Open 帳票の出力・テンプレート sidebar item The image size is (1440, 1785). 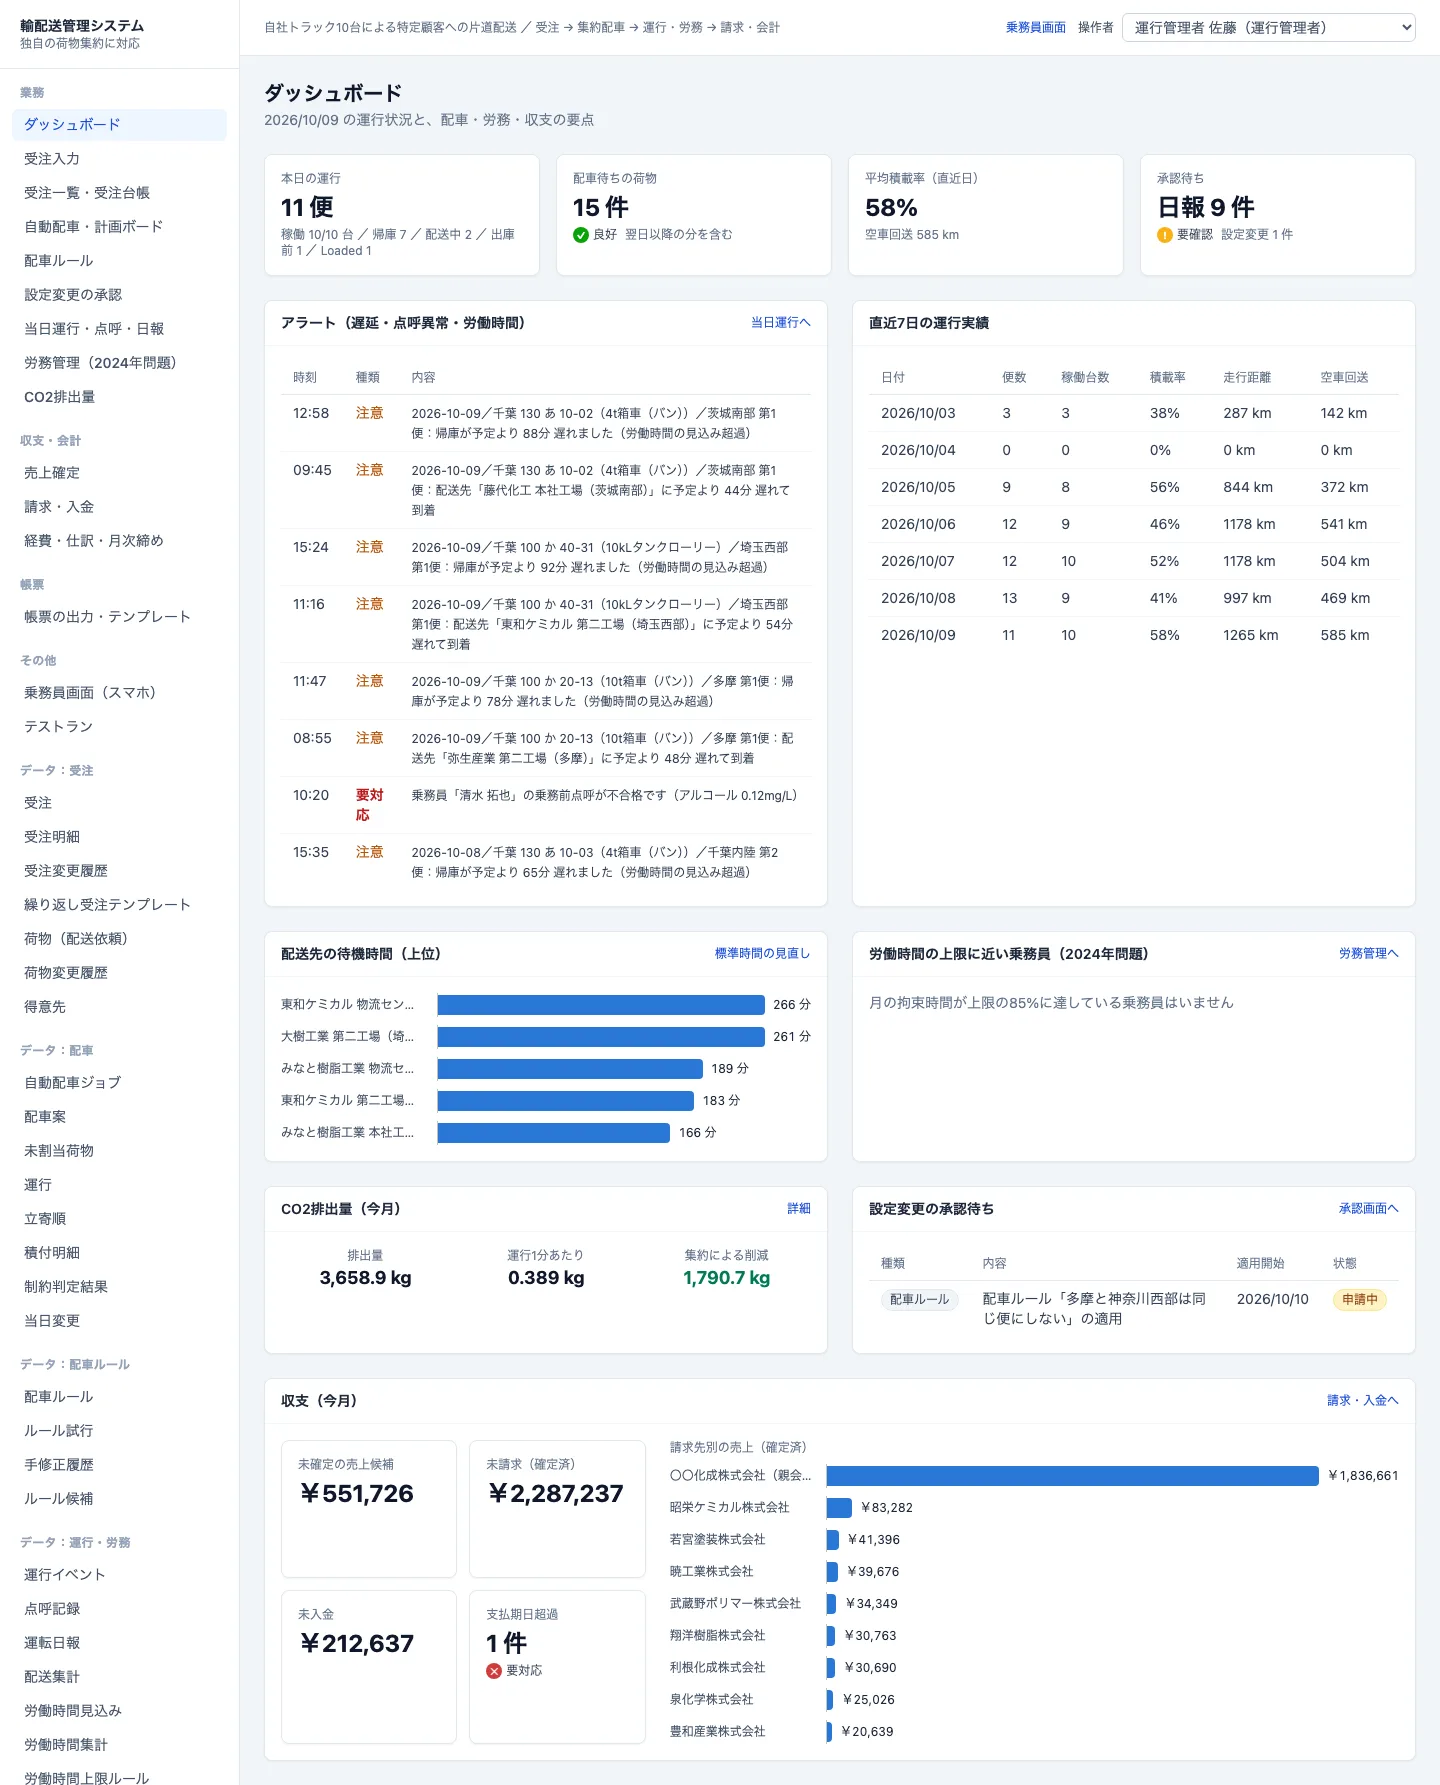pos(119,617)
